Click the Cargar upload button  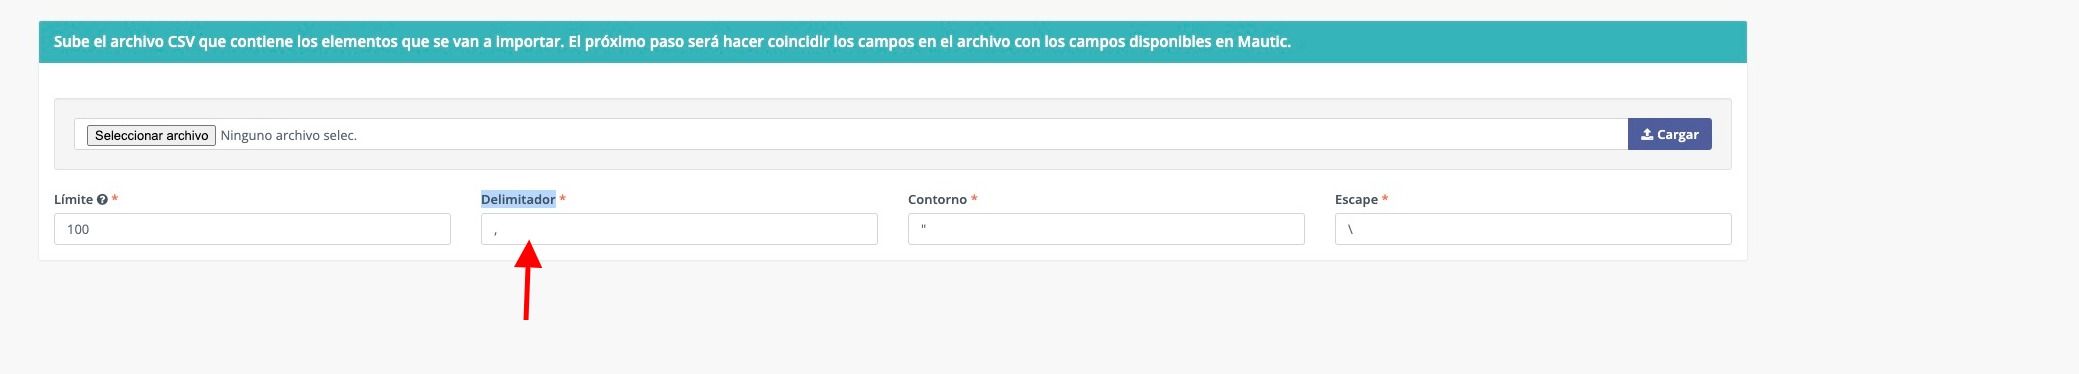click(x=1669, y=134)
